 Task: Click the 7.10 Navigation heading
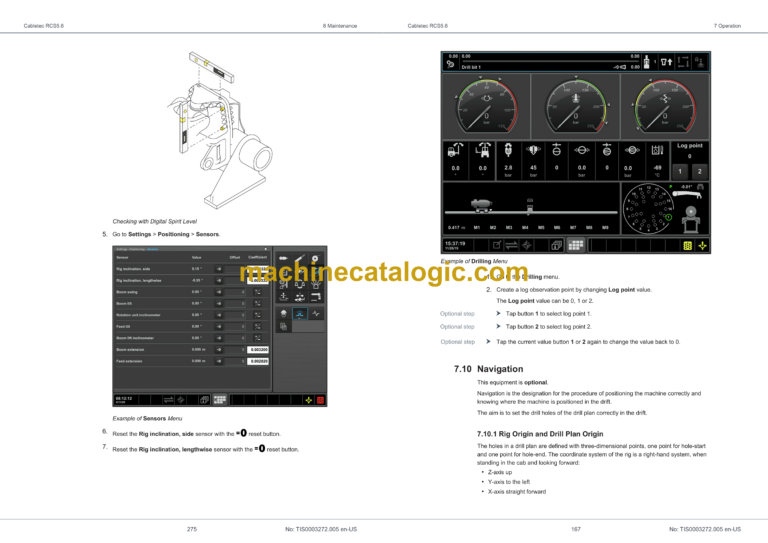pos(488,369)
